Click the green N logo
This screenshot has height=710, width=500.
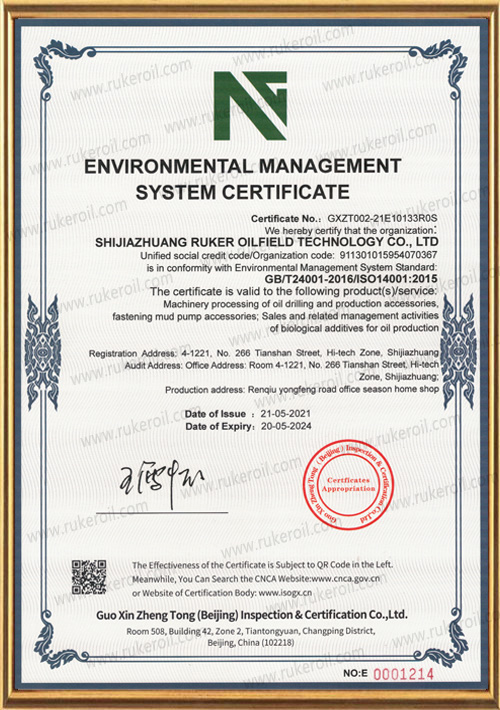point(250,106)
